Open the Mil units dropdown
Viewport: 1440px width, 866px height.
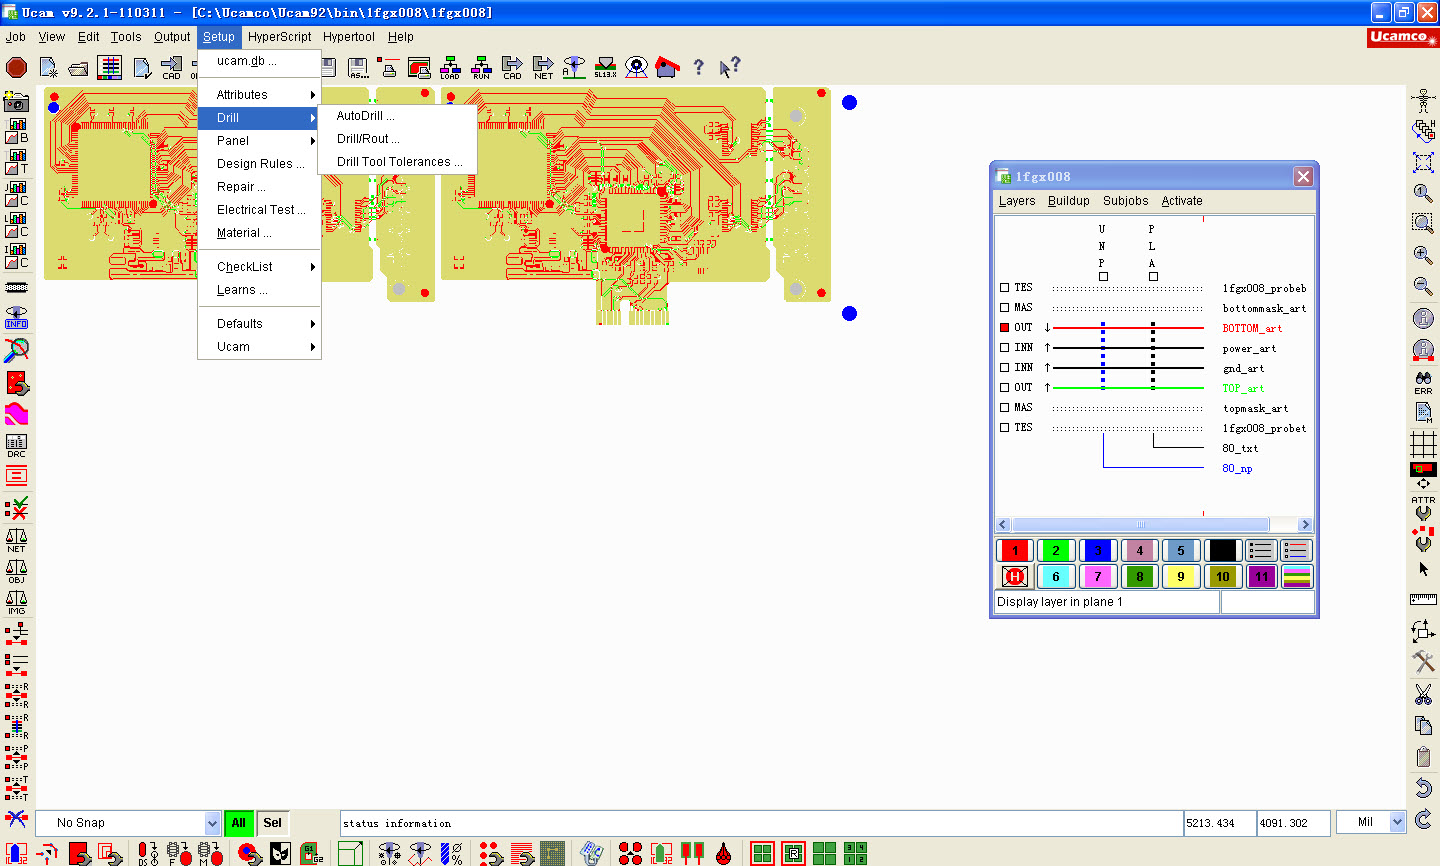pyautogui.click(x=1398, y=822)
